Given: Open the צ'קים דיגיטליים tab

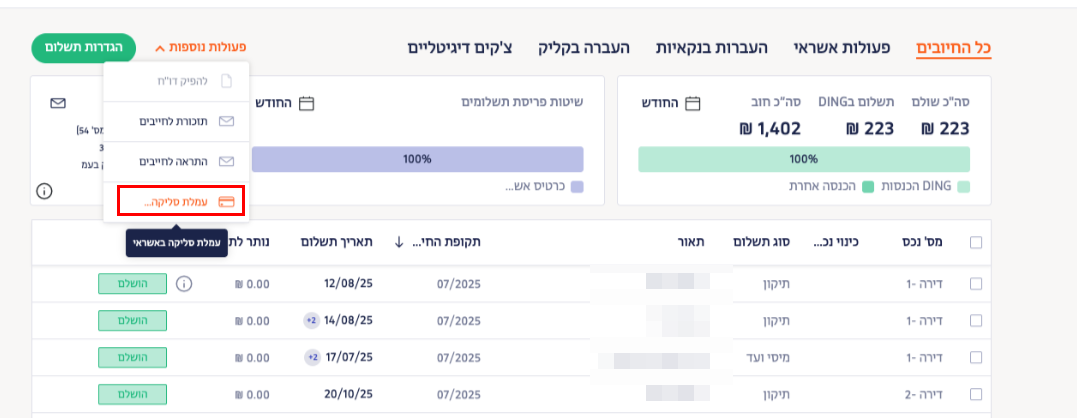Looking at the screenshot, I should click(x=461, y=47).
